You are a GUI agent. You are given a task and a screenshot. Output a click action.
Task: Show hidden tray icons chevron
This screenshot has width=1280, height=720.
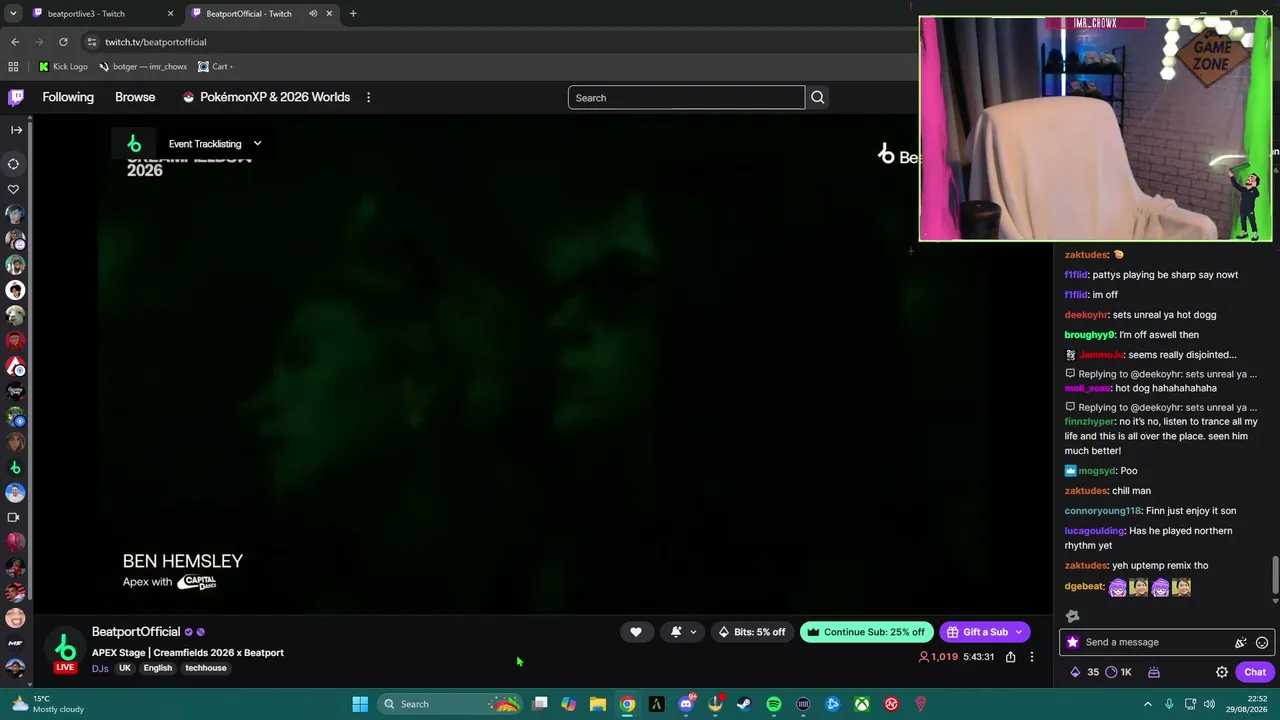pos(1148,704)
